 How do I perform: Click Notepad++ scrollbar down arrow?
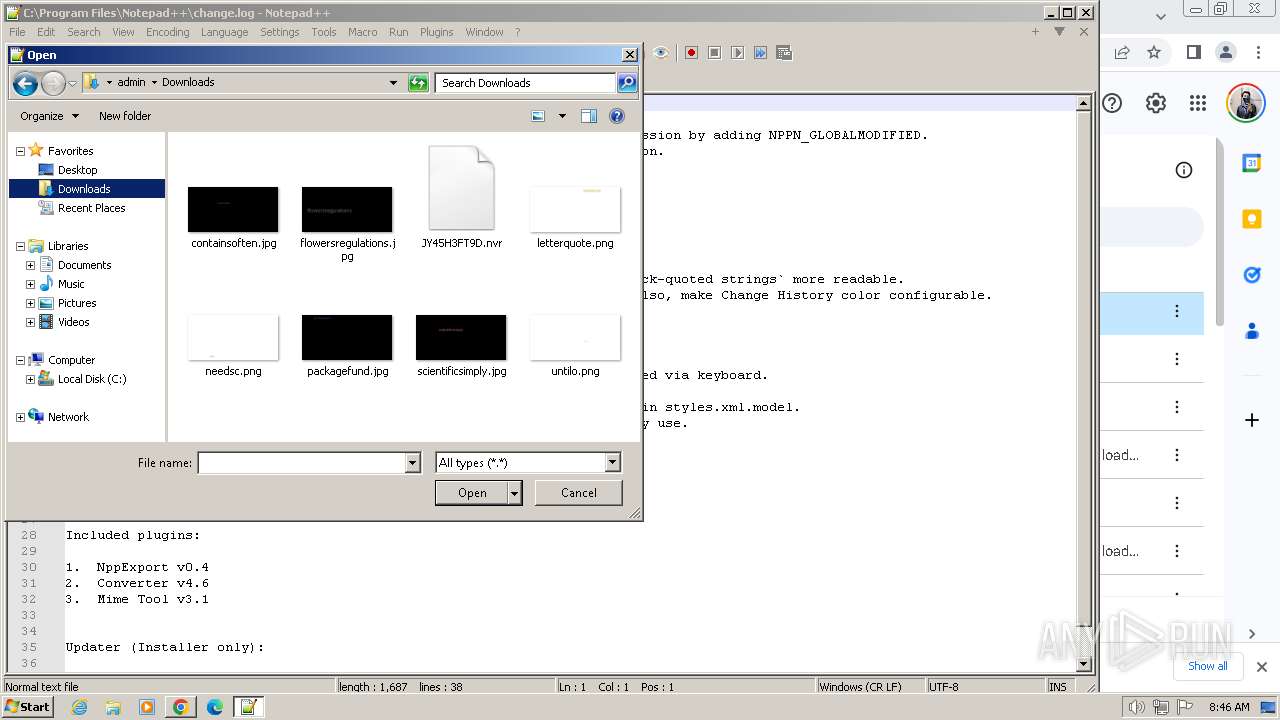pyautogui.click(x=1083, y=664)
